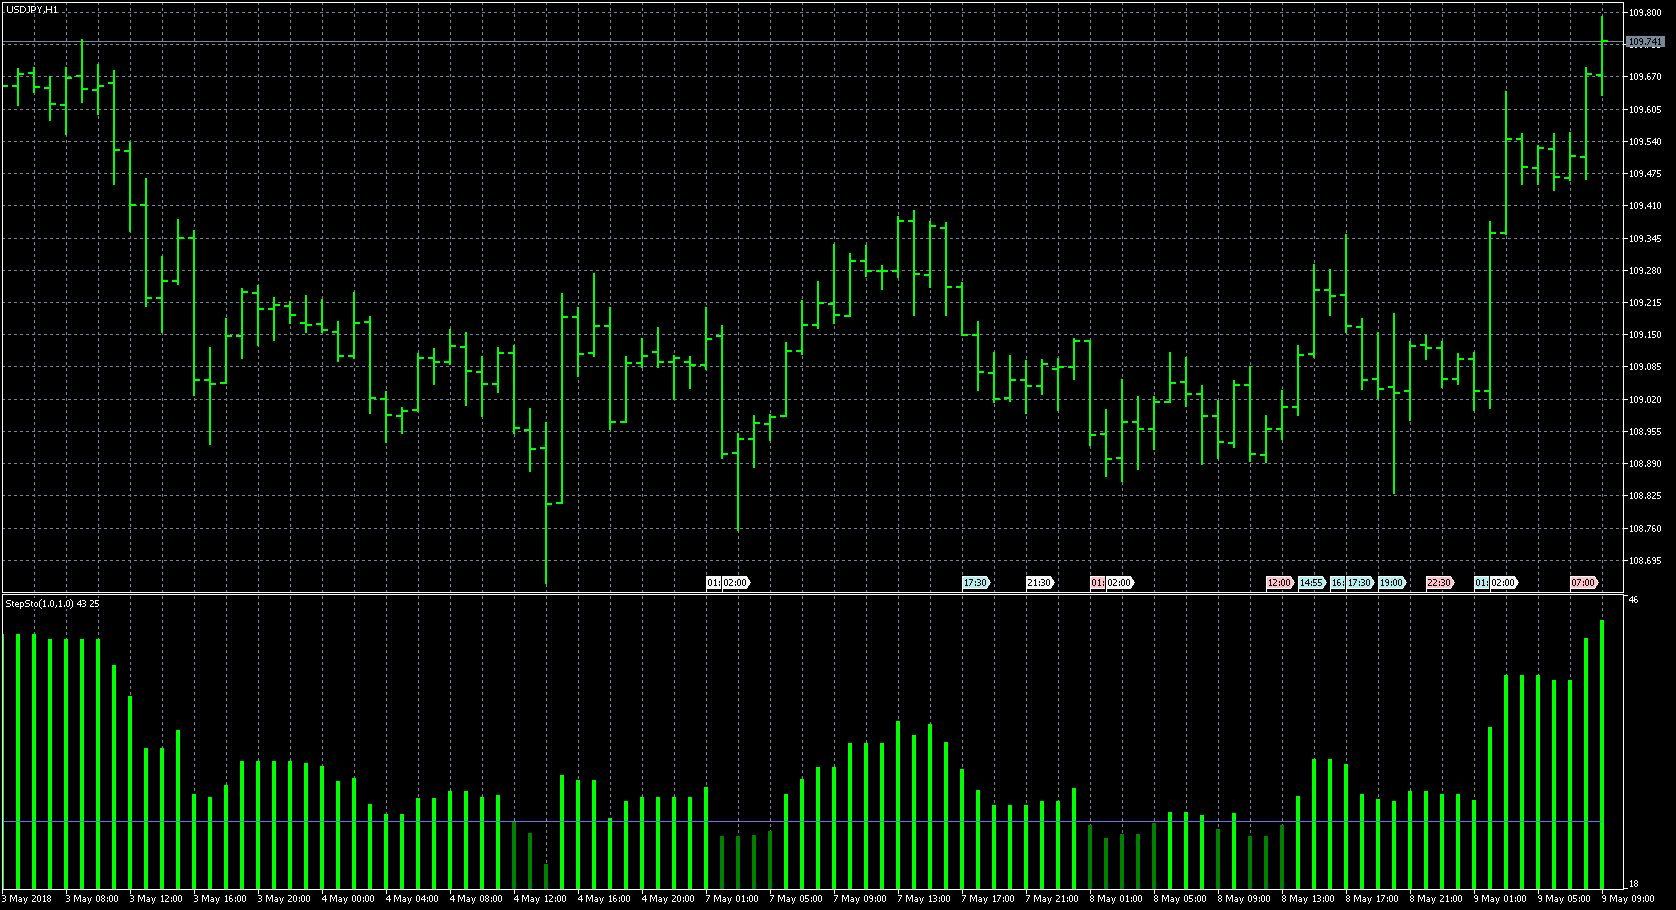Select the 109.280 price axis value
Viewport: 1676px width, 910px height.
point(1645,271)
